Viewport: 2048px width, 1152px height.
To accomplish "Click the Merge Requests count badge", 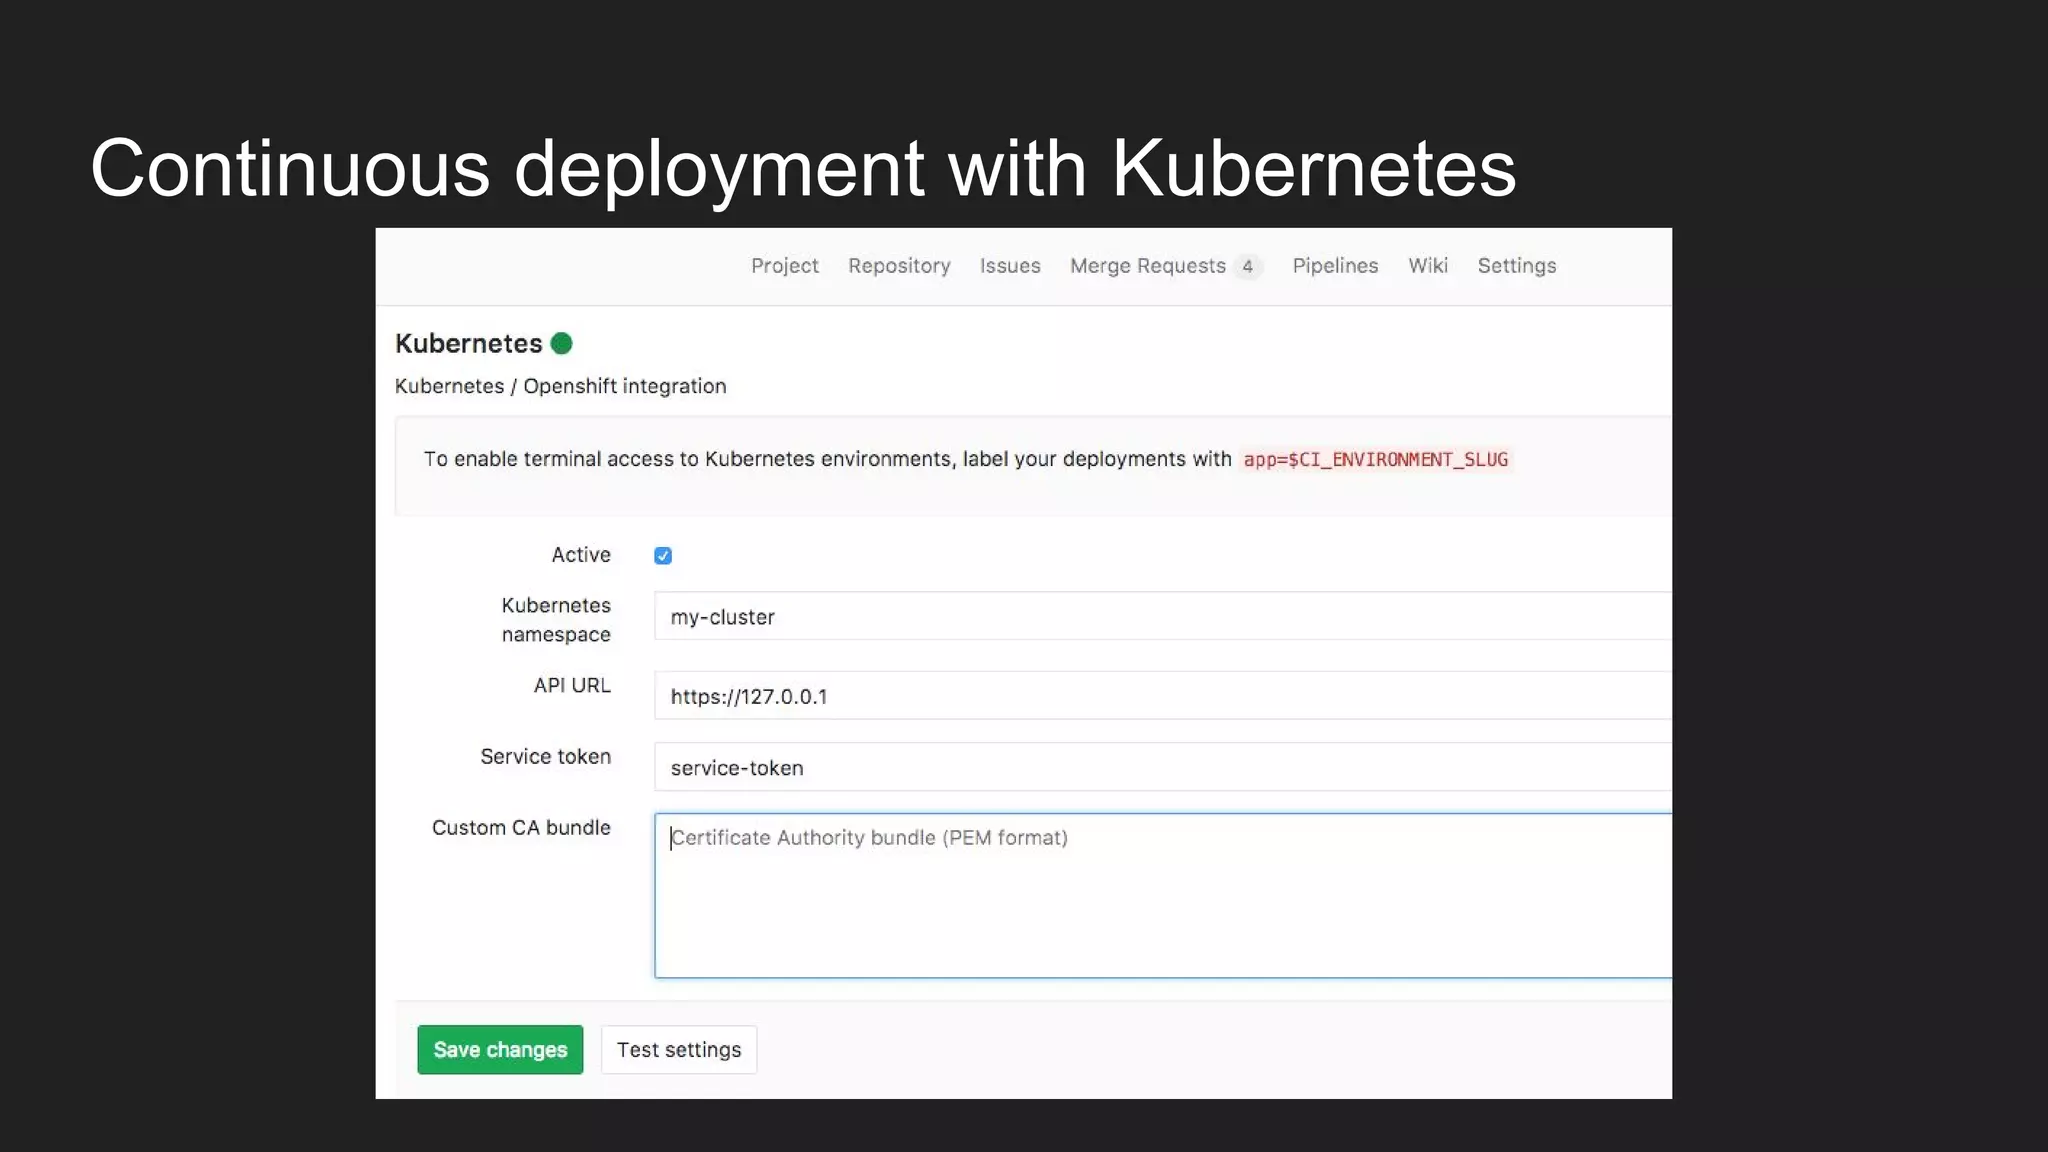I will point(1247,267).
